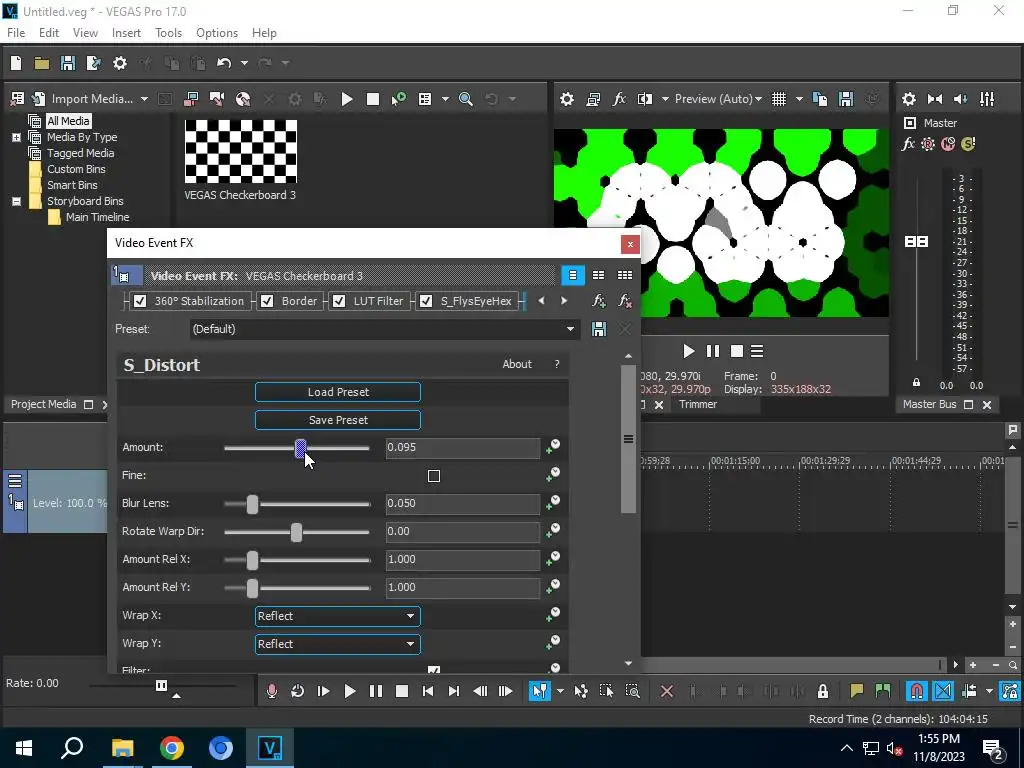Open the Wrap Y Reflect dropdown
This screenshot has height=768, width=1024.
point(338,644)
